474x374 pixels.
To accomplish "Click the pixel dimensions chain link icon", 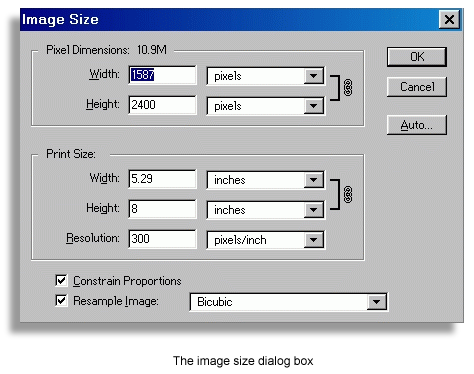I will (x=348, y=87).
